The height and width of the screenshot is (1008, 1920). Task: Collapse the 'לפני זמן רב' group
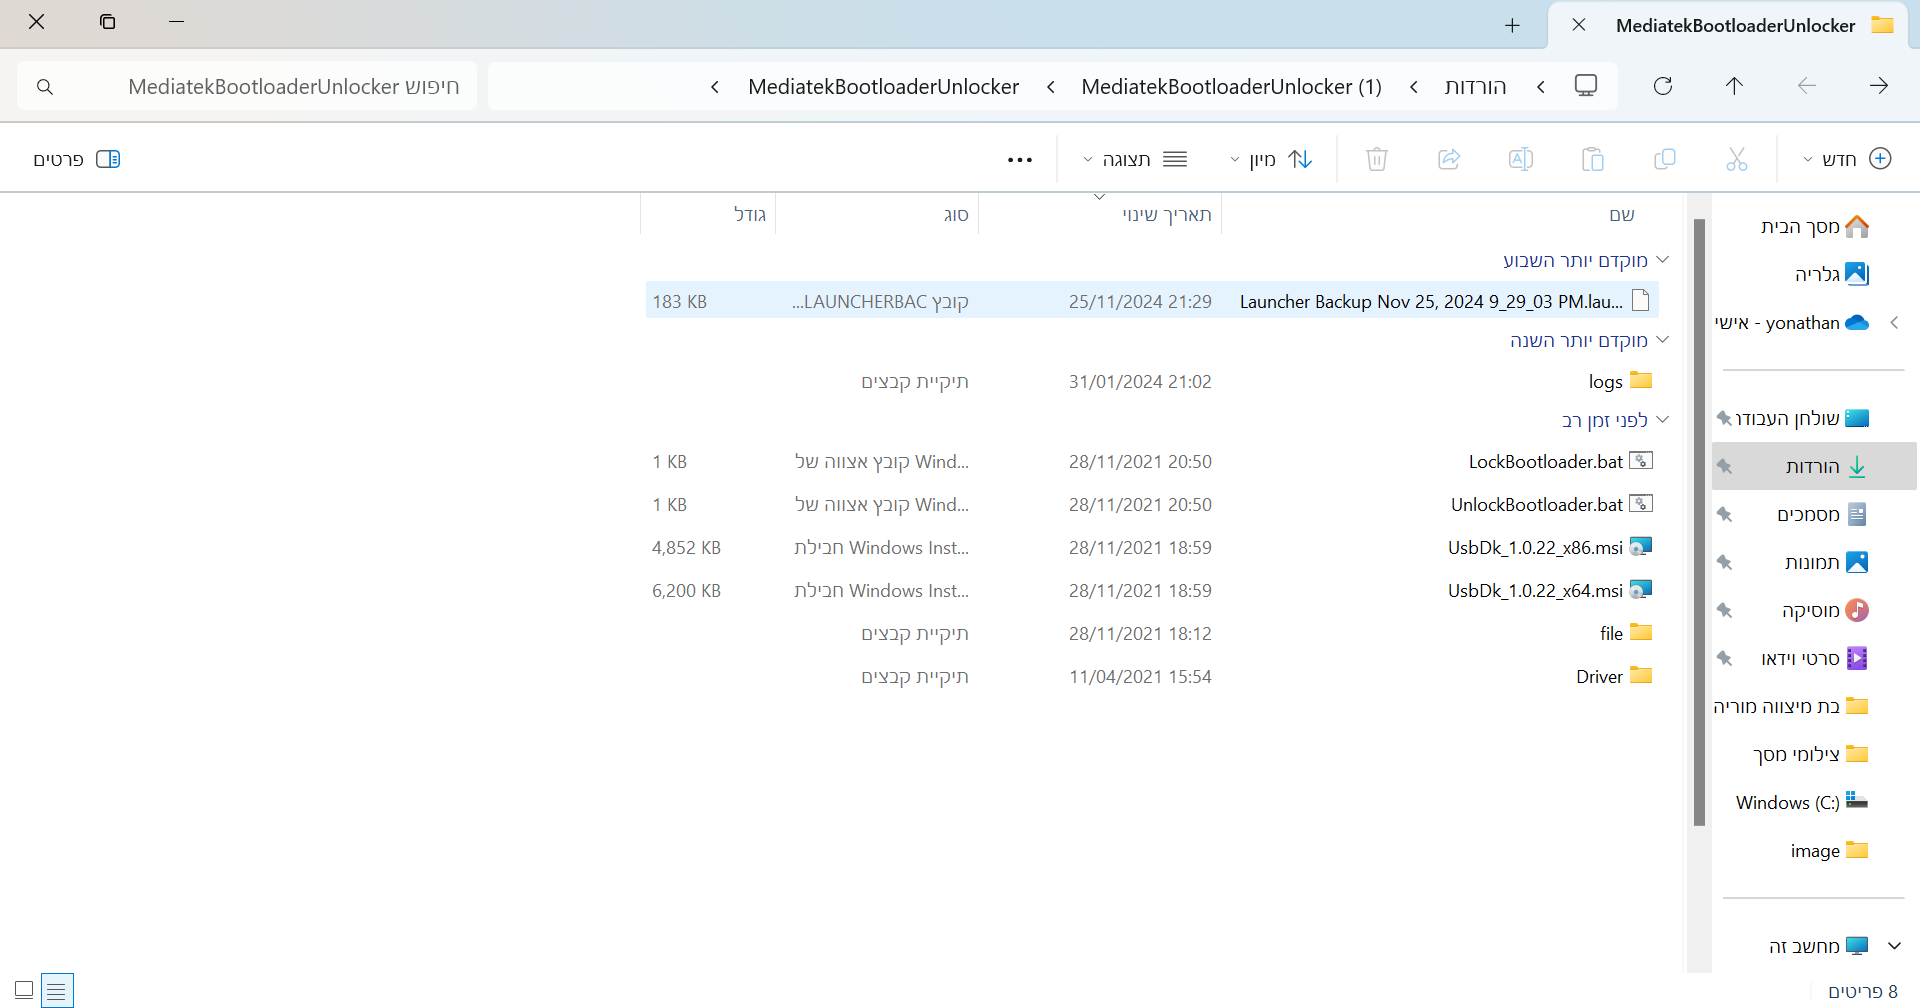coord(1662,420)
